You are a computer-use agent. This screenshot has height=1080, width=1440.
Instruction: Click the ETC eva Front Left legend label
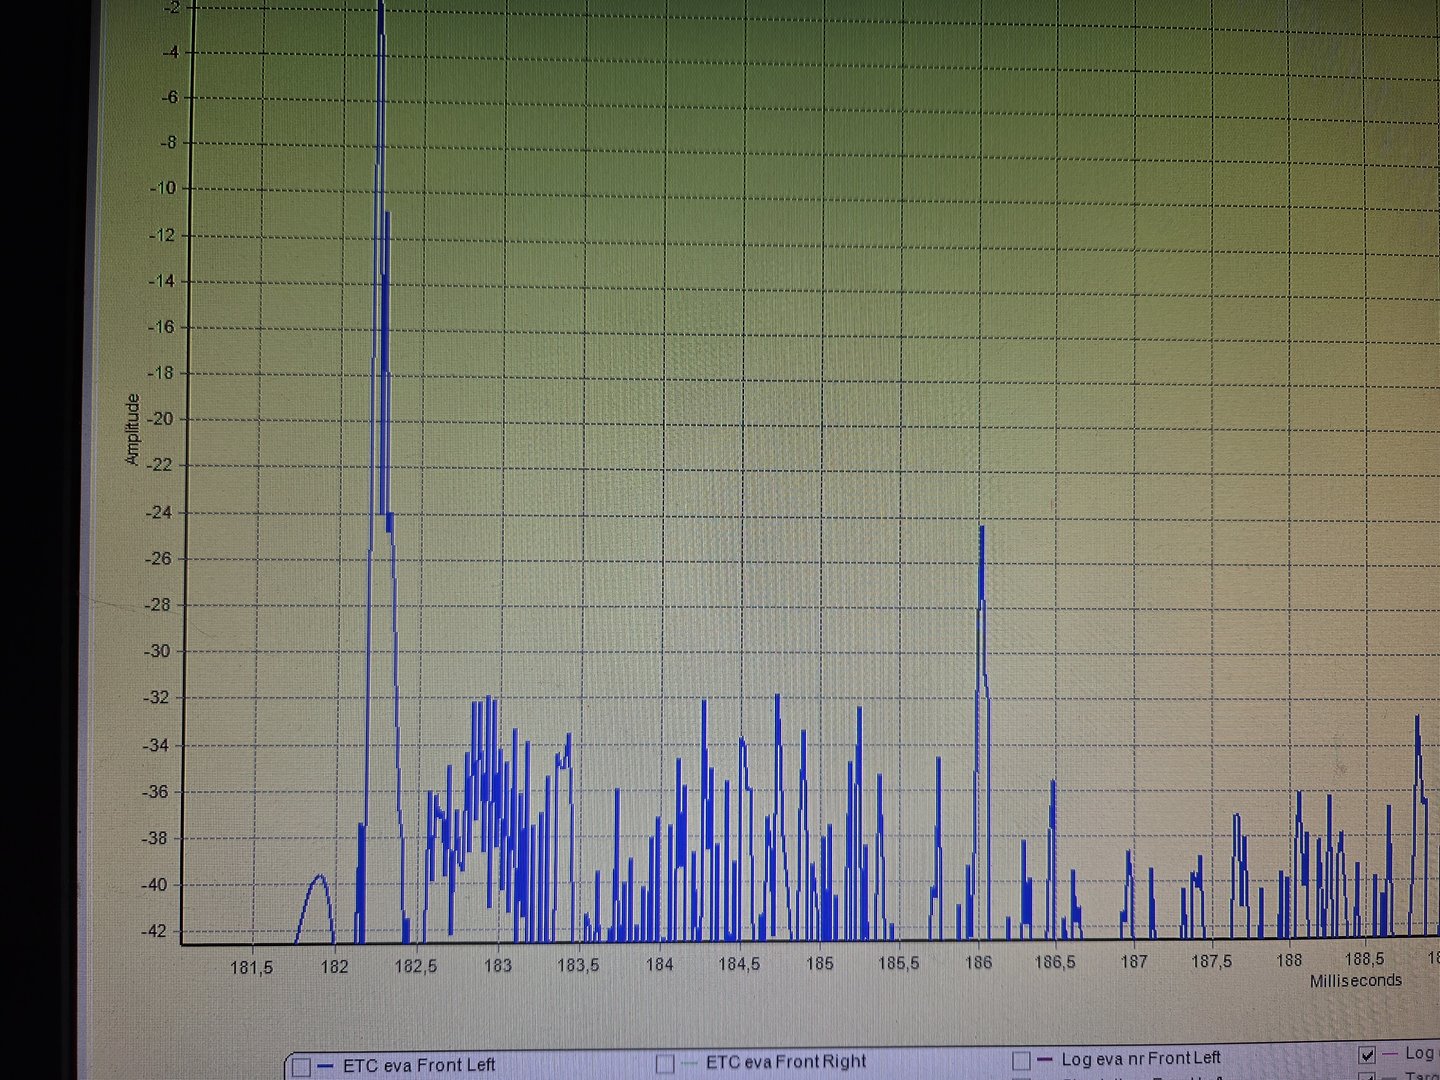click(x=419, y=1066)
